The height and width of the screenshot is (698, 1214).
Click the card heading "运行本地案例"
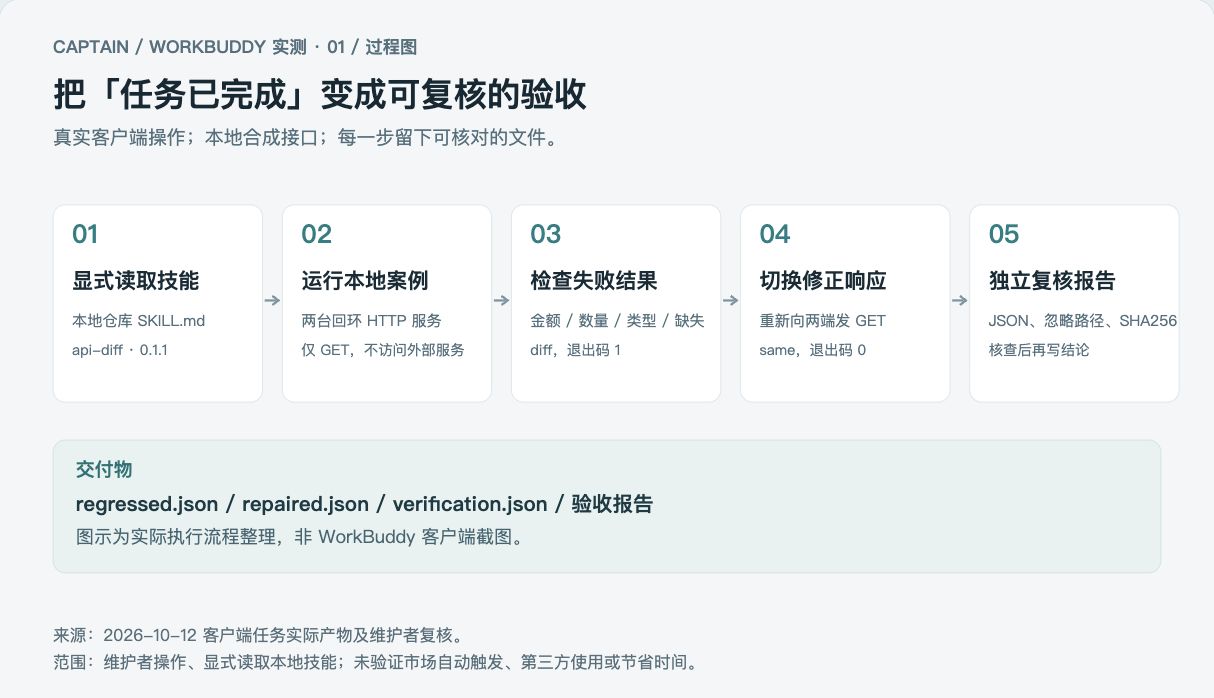[364, 281]
